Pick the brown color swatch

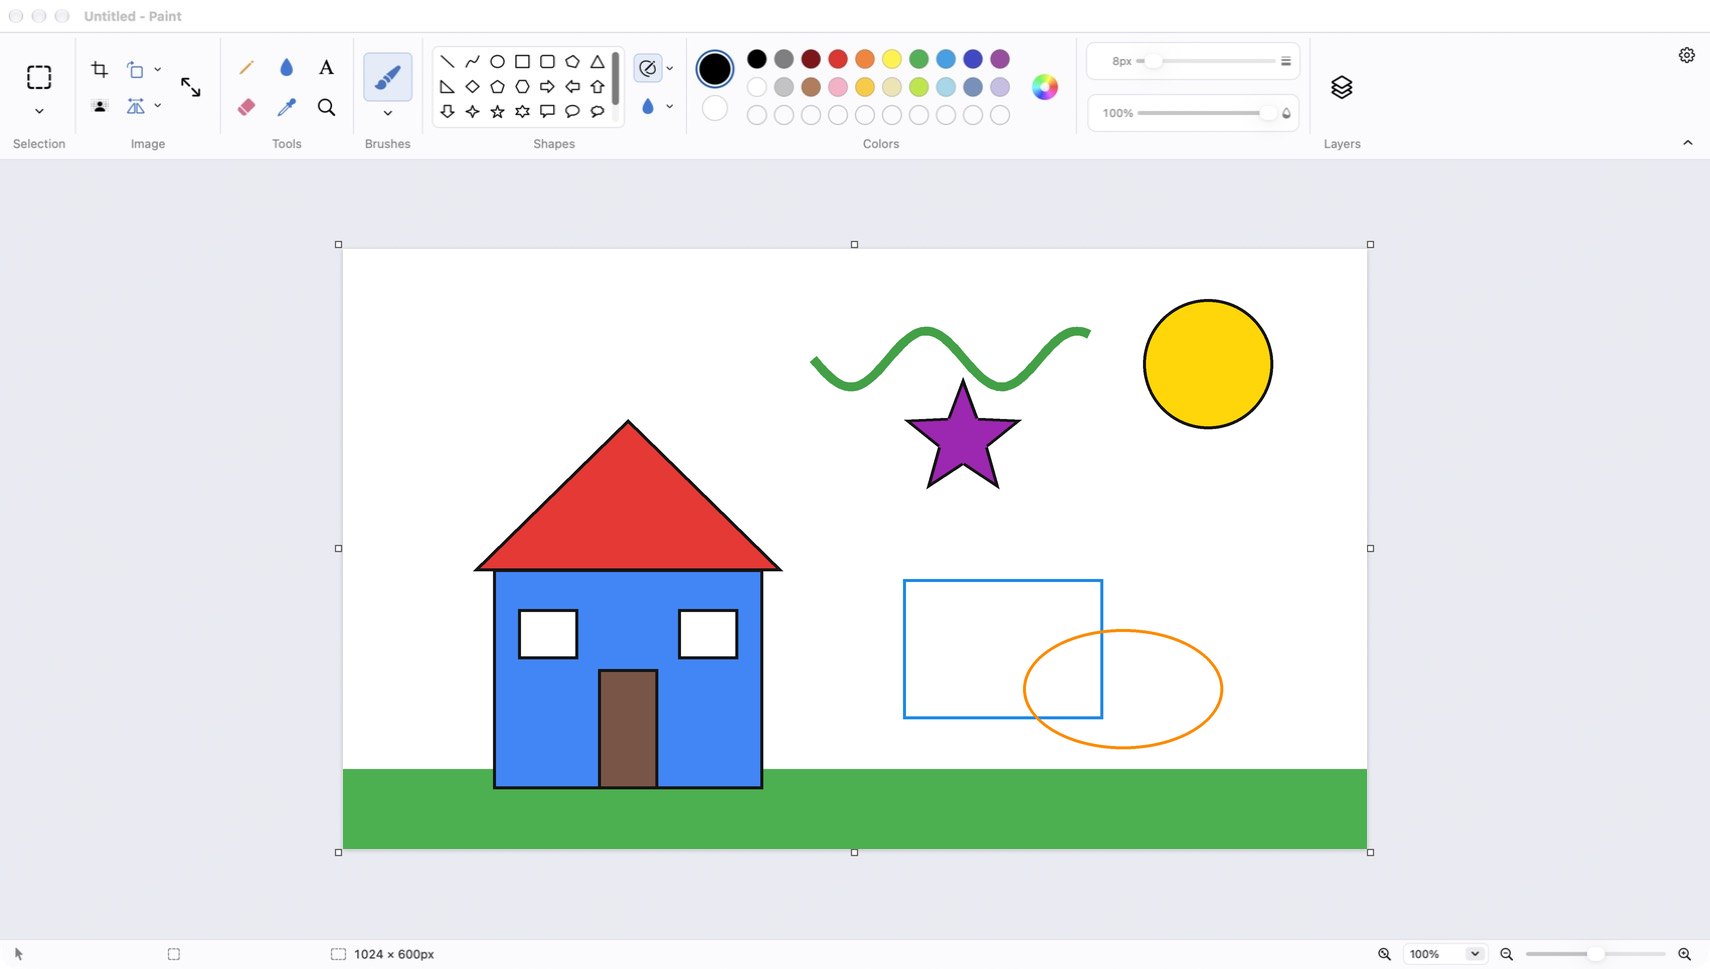pyautogui.click(x=811, y=87)
